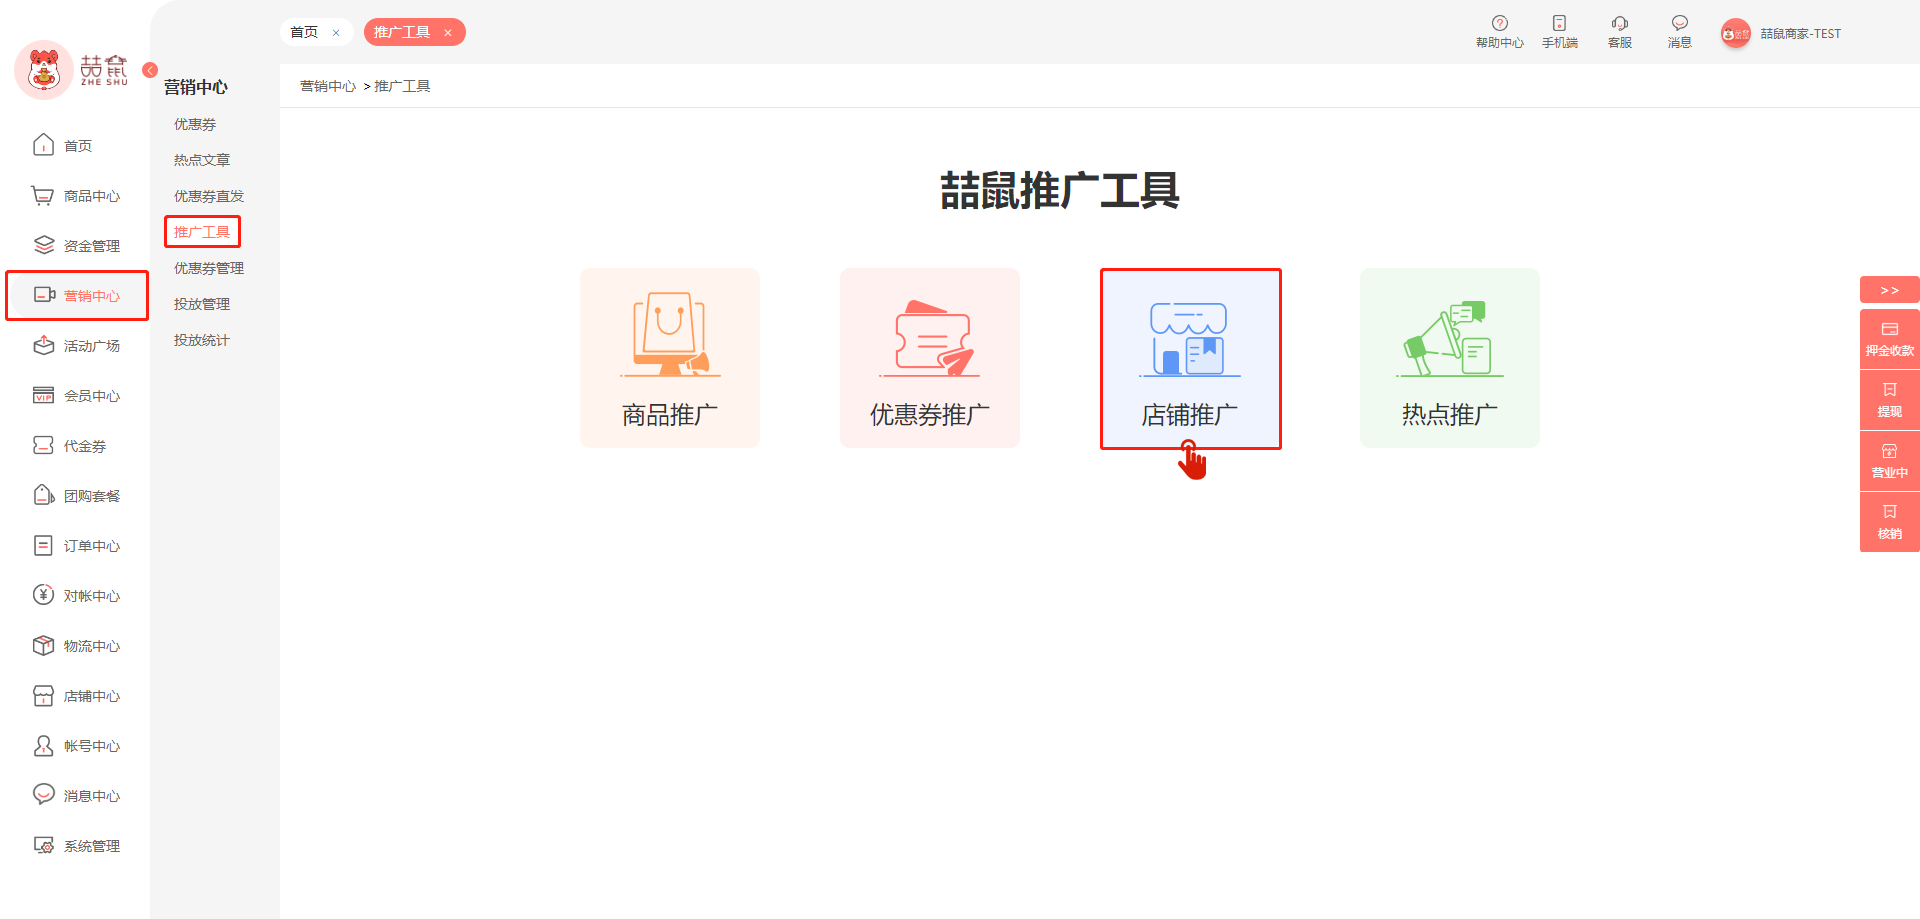Switch to the 推广工具 tab
1920x919 pixels.
402,32
